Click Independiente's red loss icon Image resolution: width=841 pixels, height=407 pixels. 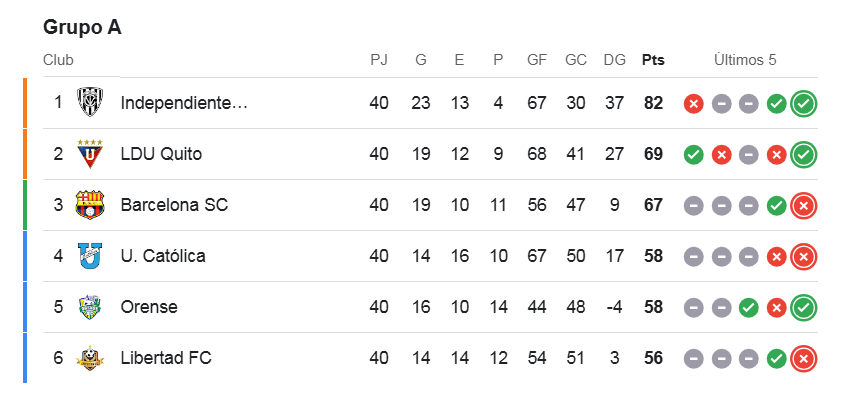pos(693,103)
